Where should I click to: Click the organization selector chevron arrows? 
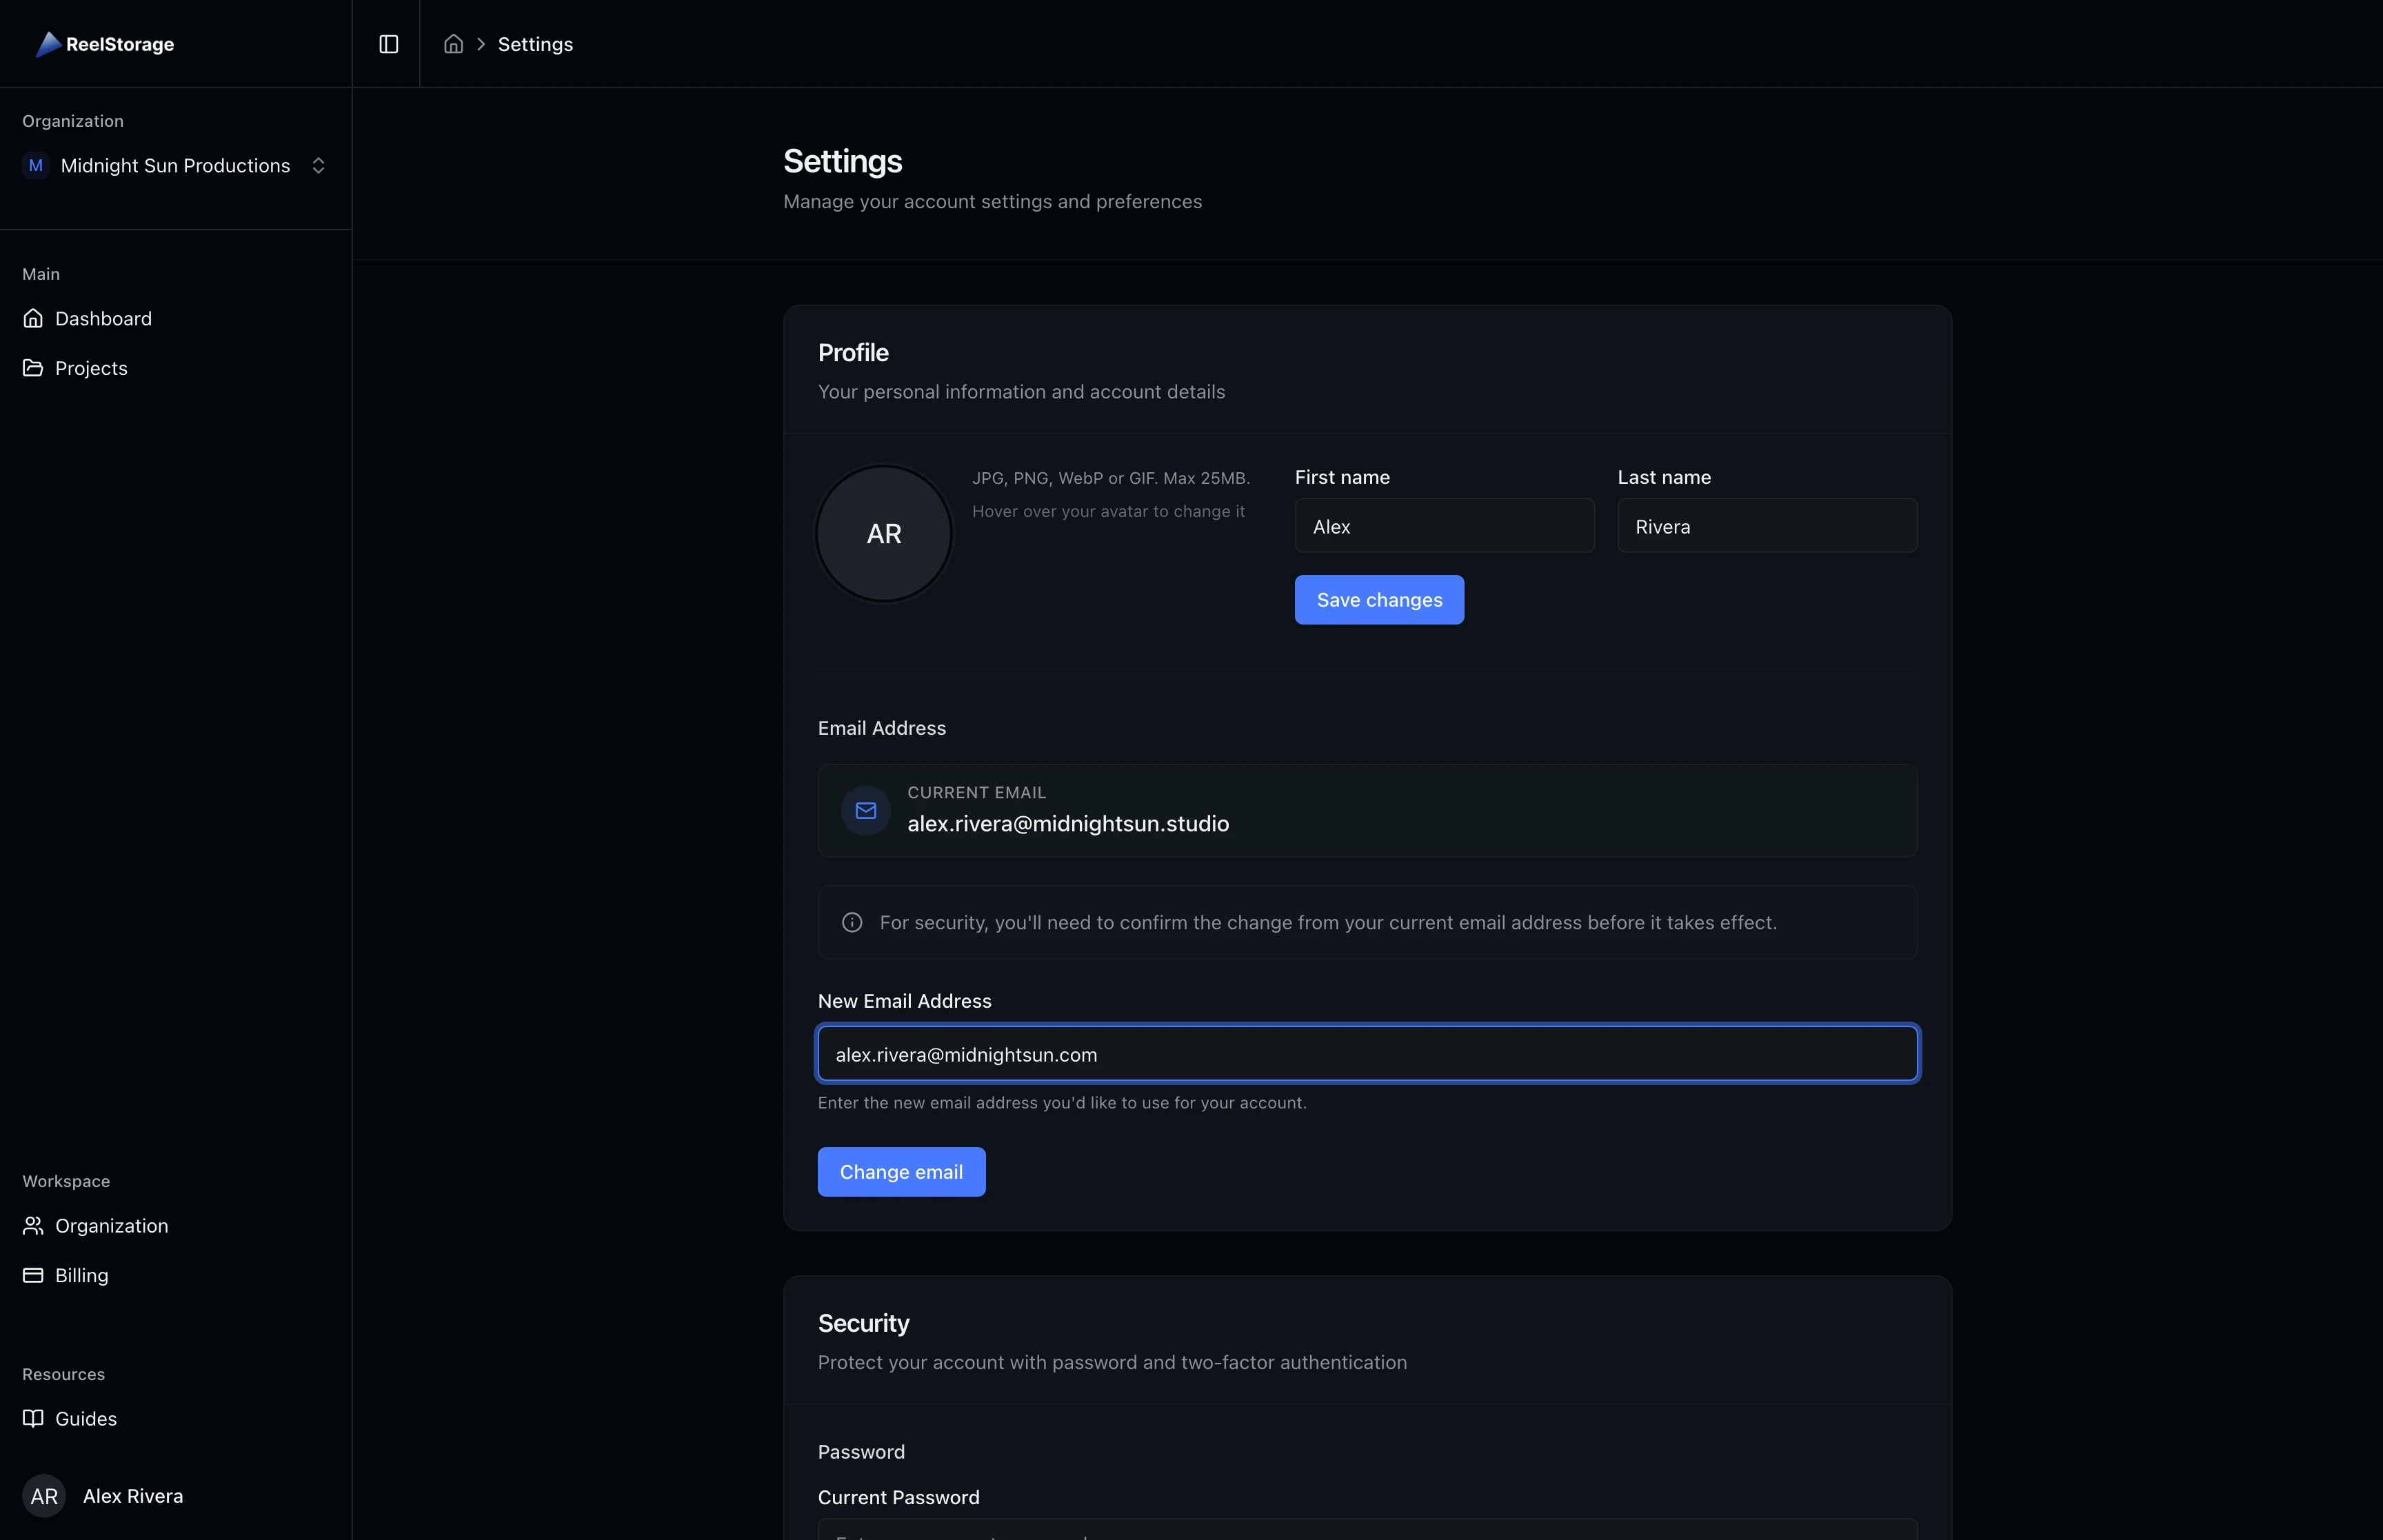click(318, 166)
